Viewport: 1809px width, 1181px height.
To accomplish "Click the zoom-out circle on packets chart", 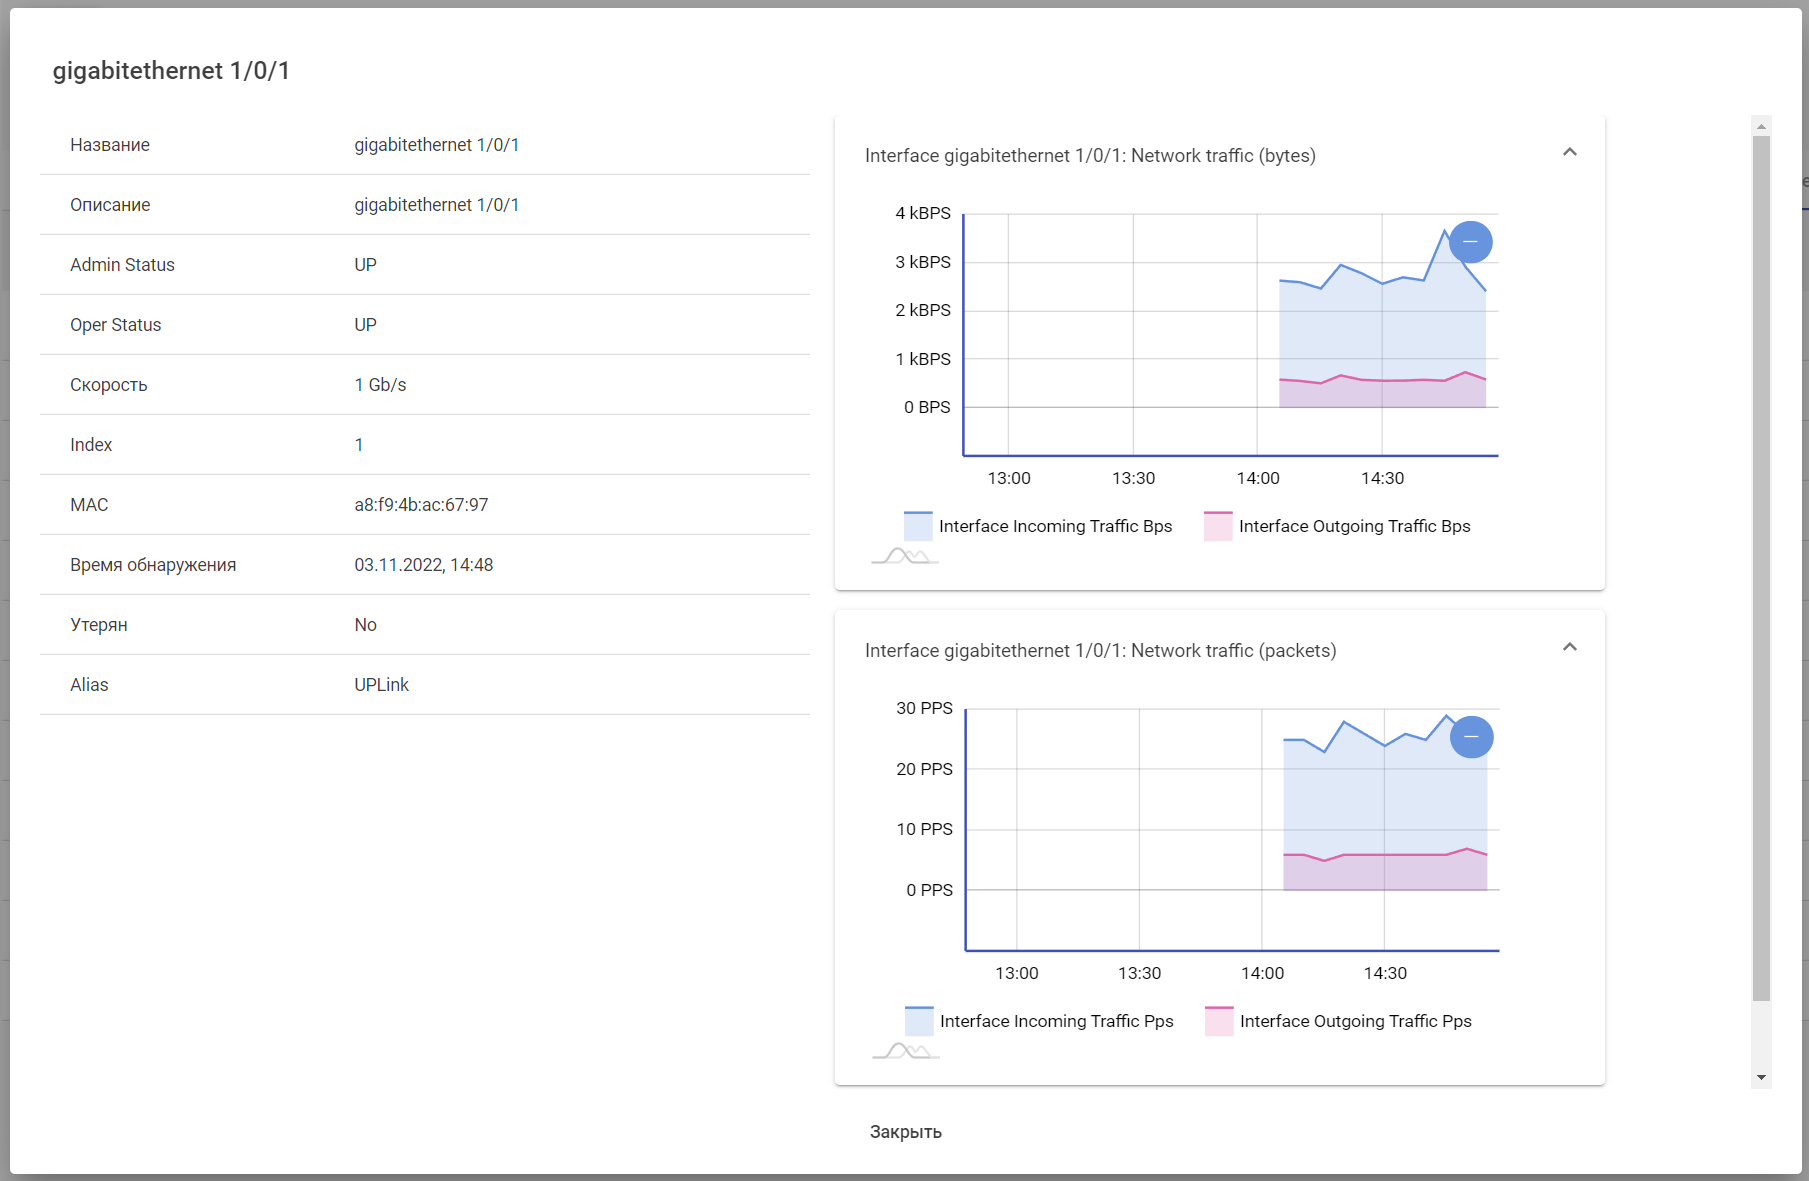I will coord(1471,737).
